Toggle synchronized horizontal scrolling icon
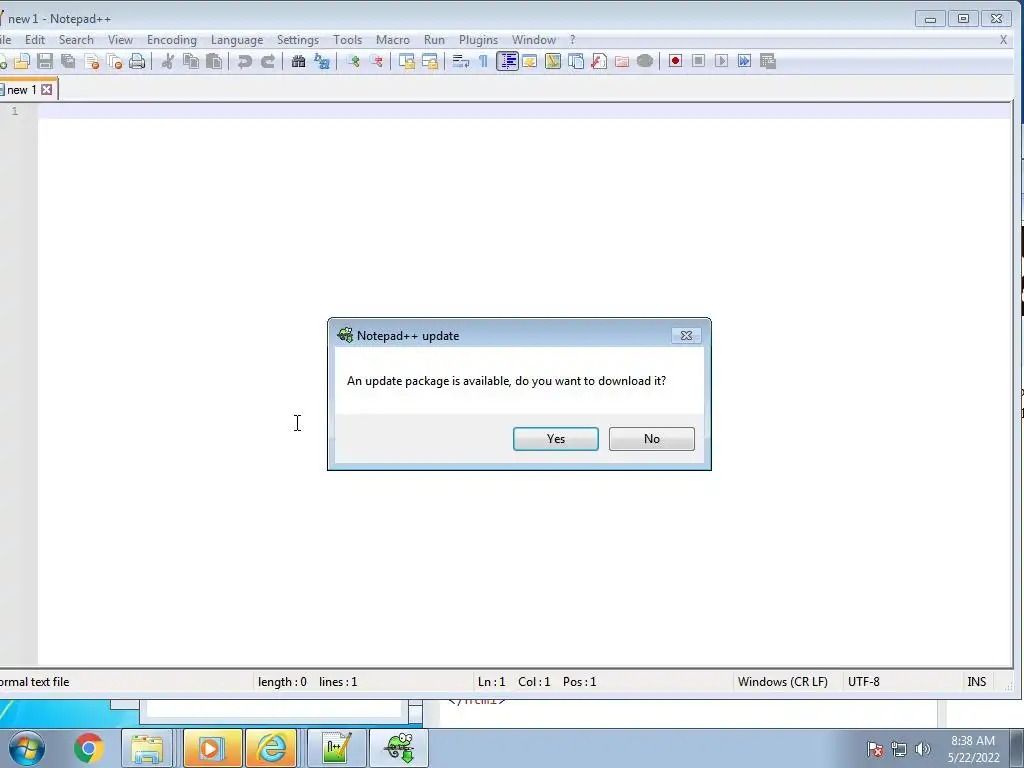The width and height of the screenshot is (1024, 768). 430,61
